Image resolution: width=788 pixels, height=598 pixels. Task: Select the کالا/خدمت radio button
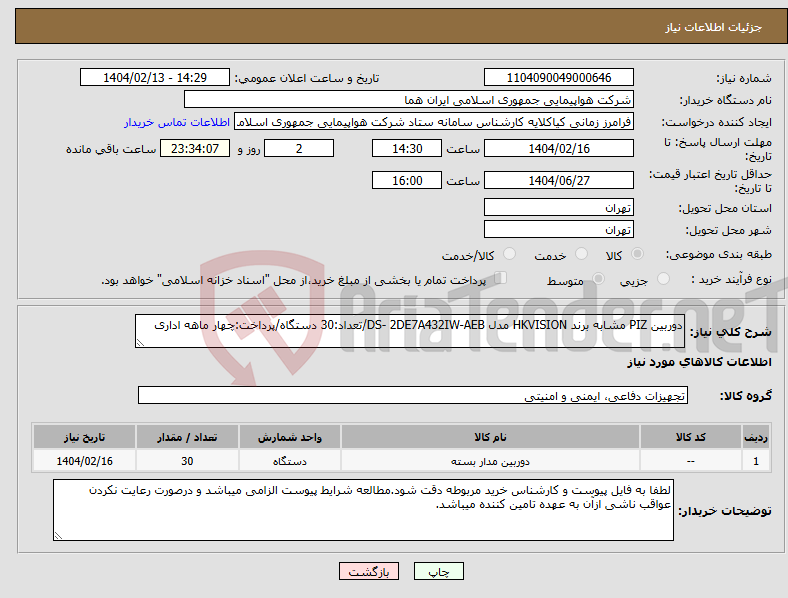(510, 254)
